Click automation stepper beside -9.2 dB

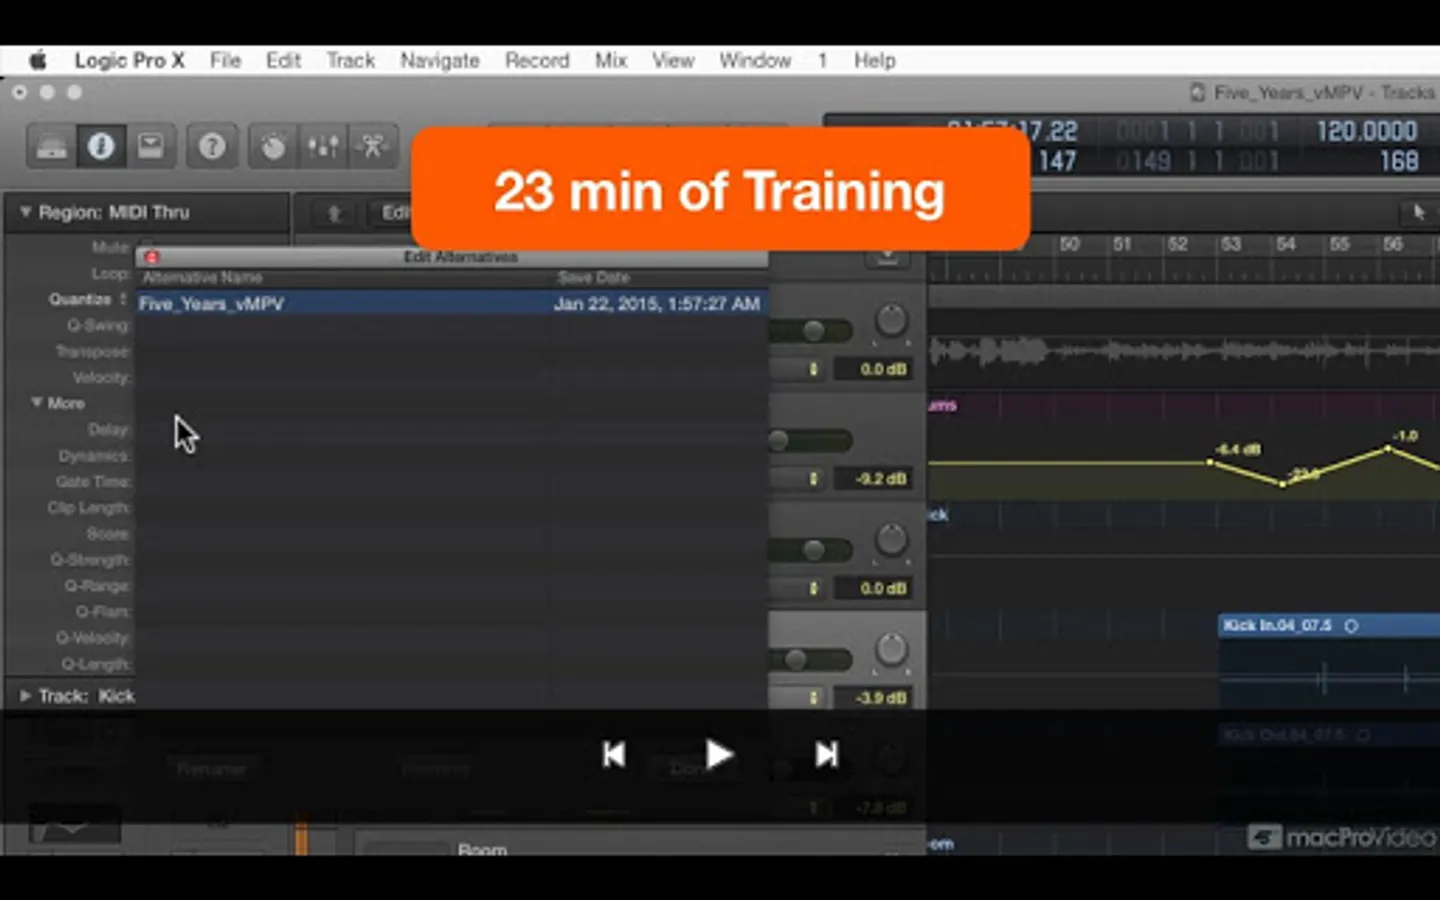[x=813, y=479]
